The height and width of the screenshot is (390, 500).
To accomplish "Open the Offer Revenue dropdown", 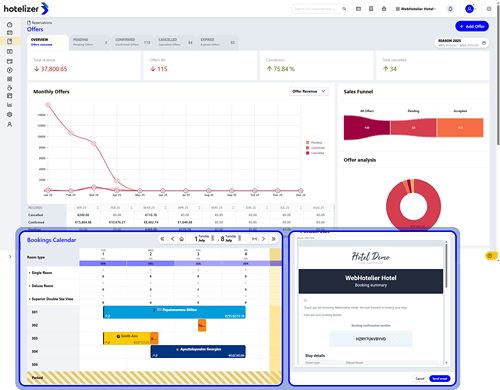I will [309, 91].
